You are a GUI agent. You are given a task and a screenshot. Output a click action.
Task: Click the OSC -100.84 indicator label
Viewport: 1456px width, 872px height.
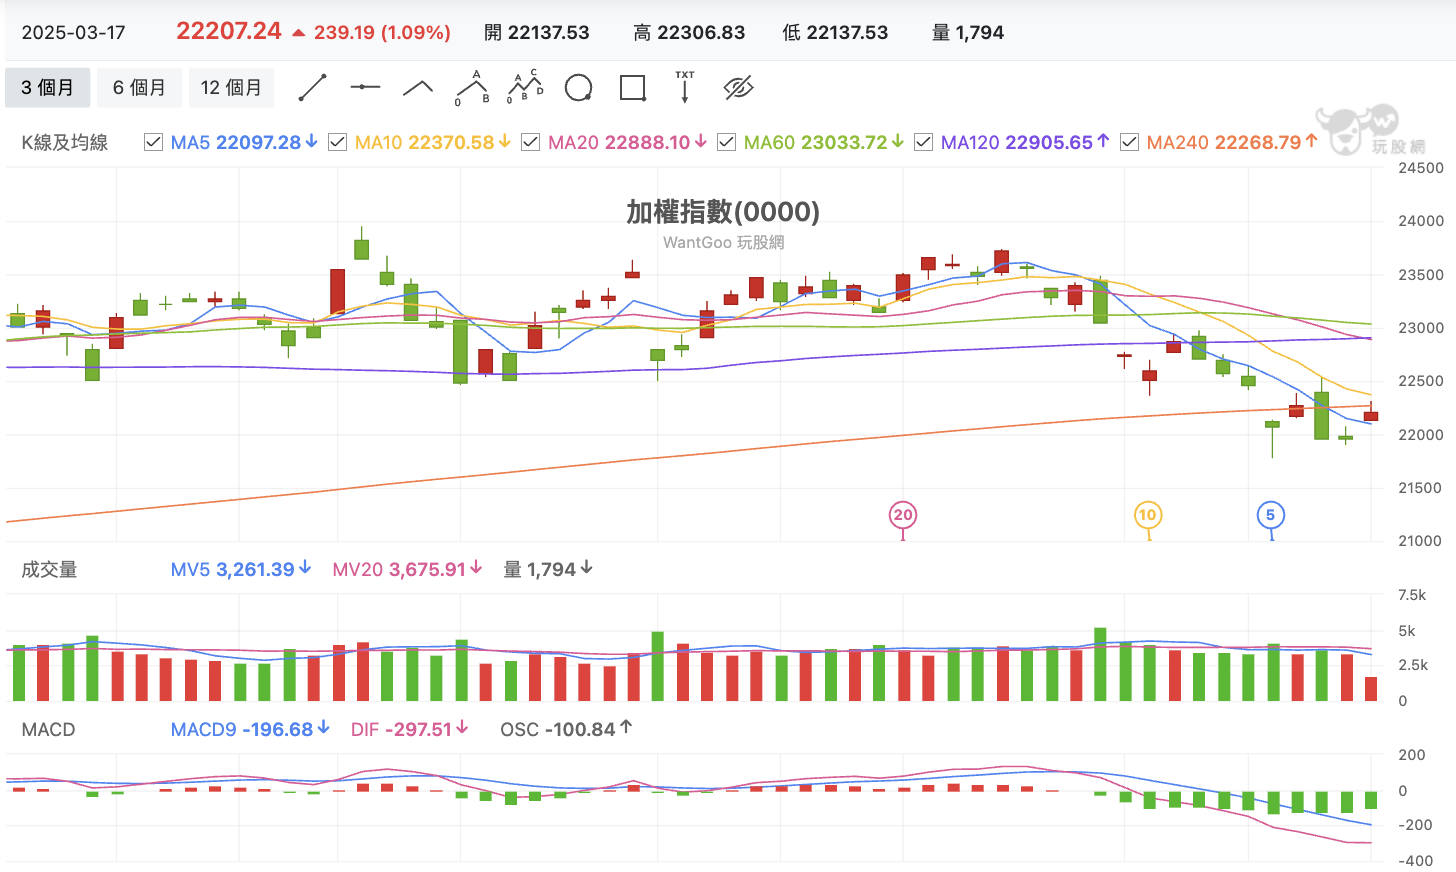(x=566, y=729)
